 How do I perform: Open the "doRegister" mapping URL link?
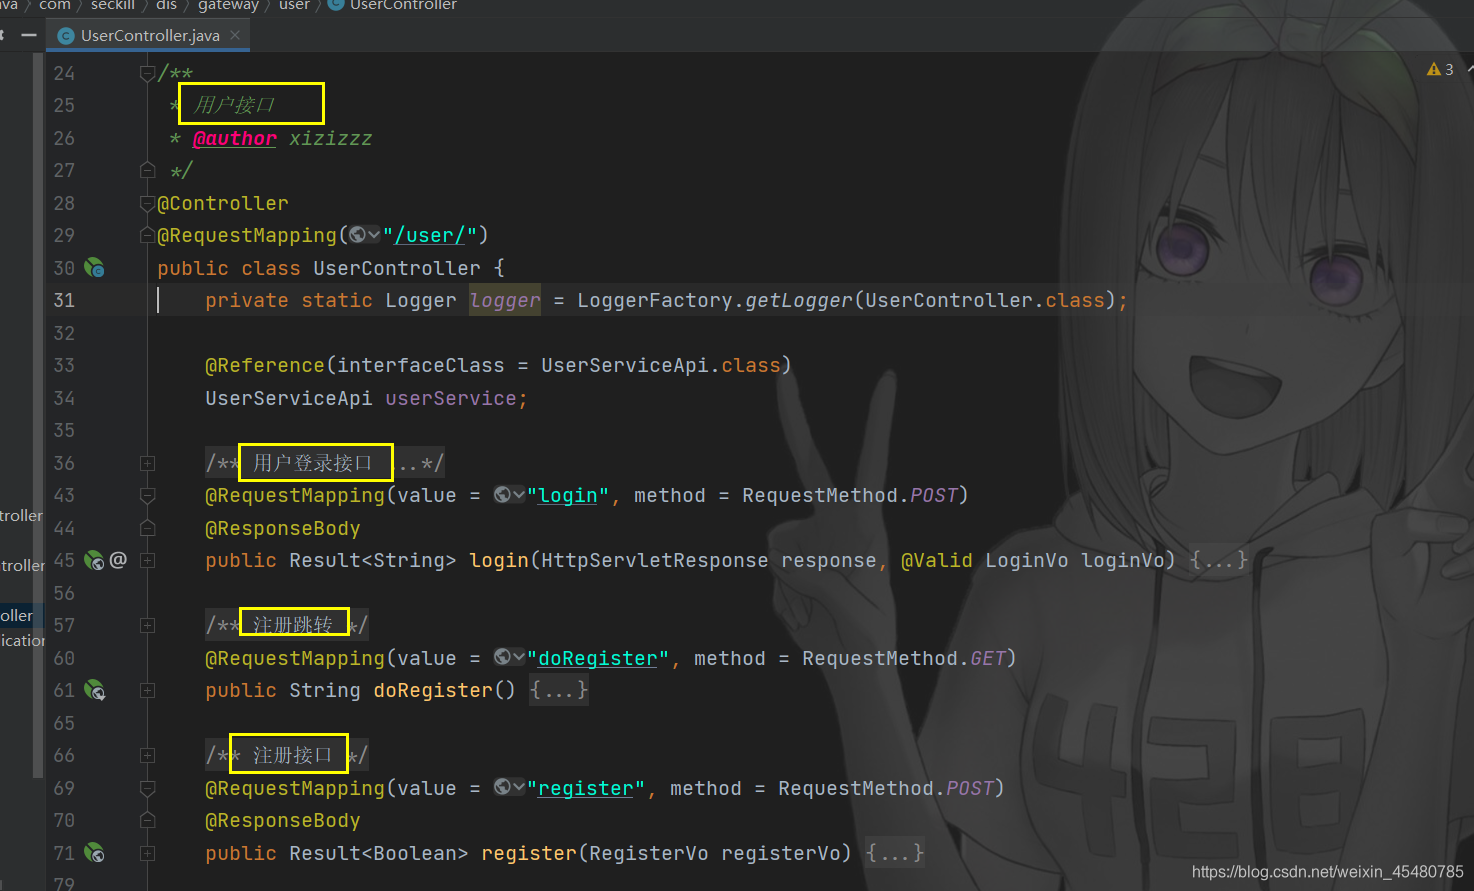pyautogui.click(x=598, y=658)
